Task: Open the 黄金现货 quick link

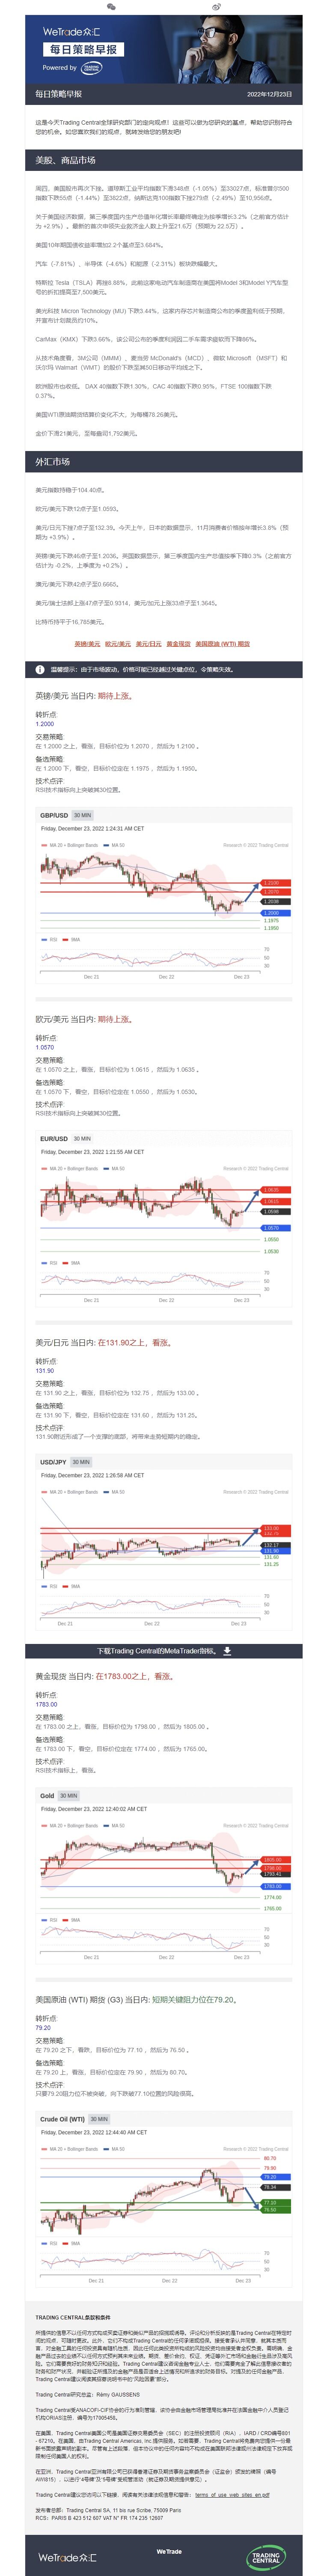Action: coord(178,644)
